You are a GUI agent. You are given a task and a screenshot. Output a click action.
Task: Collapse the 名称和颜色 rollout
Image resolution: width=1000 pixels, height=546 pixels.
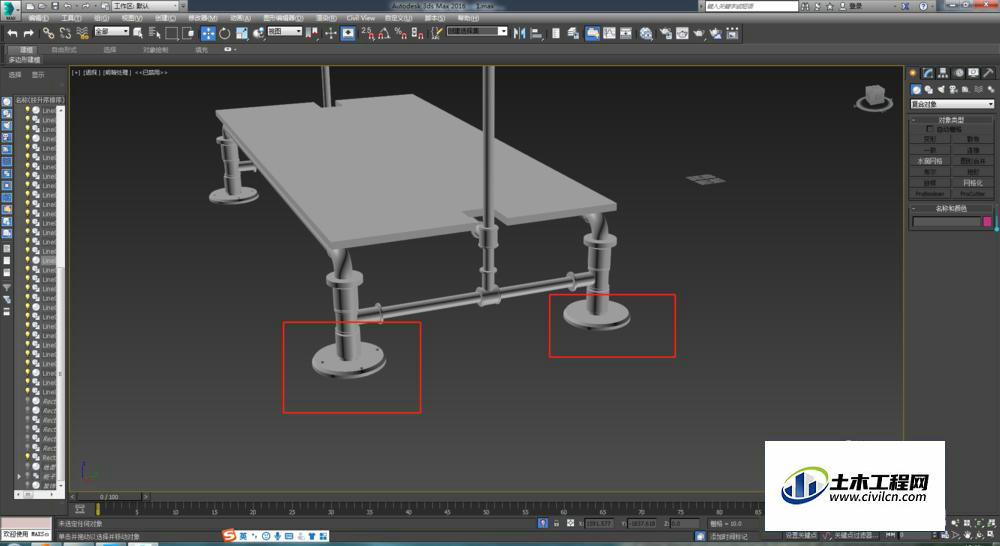(x=951, y=209)
